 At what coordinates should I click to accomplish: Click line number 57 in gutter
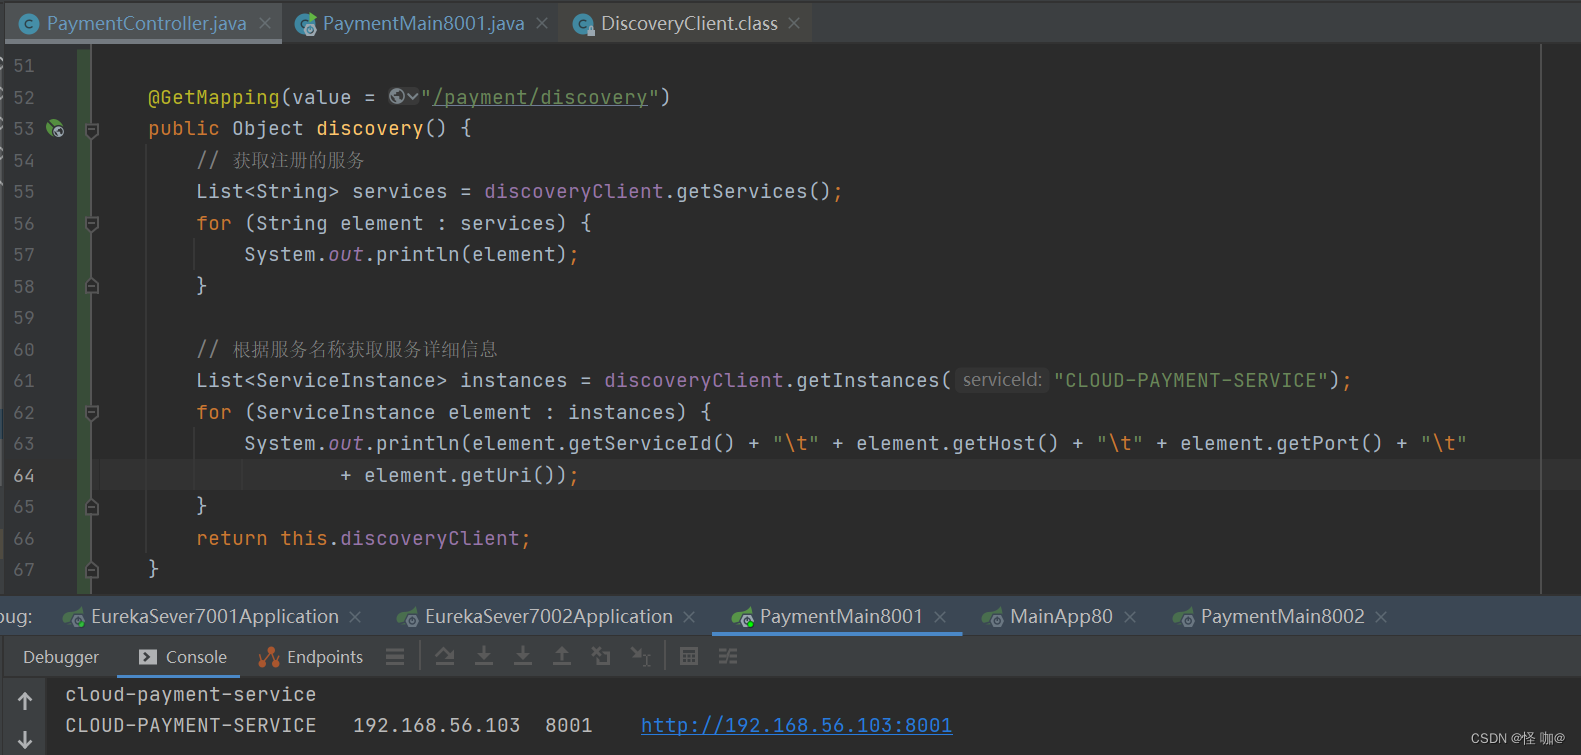click(x=24, y=254)
